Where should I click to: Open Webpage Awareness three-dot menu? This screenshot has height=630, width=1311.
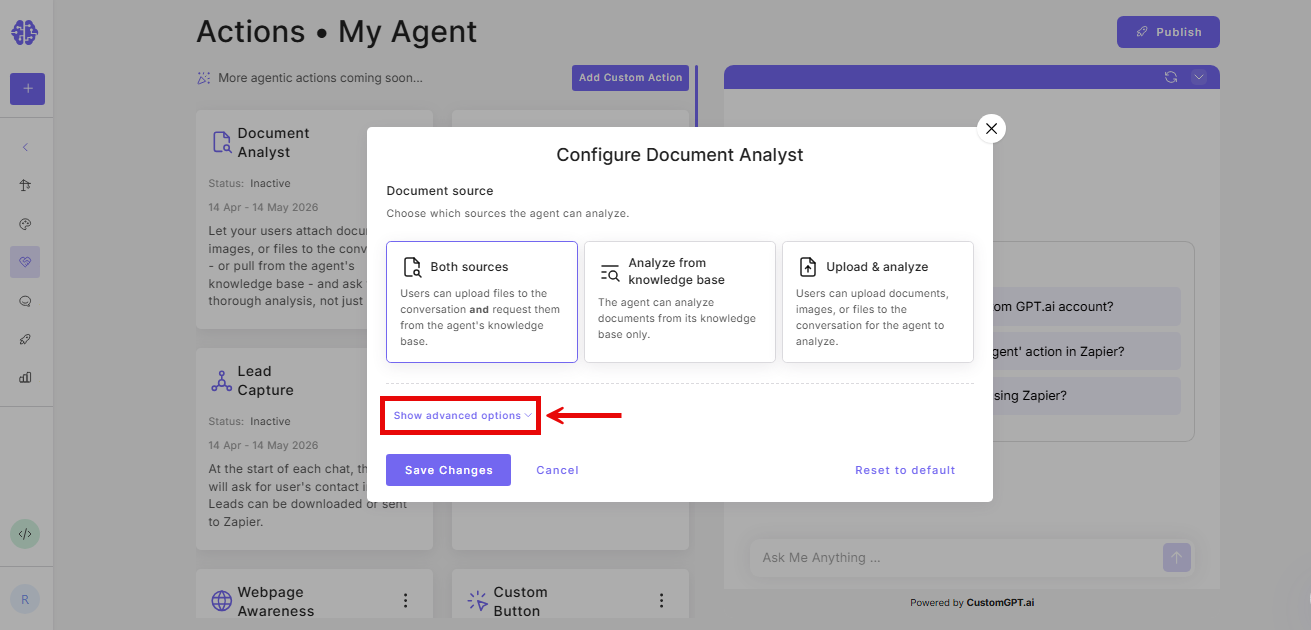406,601
